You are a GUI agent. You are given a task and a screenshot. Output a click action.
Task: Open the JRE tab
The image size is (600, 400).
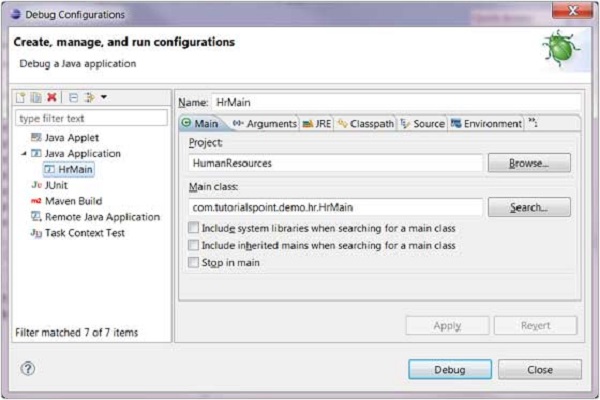coord(316,124)
